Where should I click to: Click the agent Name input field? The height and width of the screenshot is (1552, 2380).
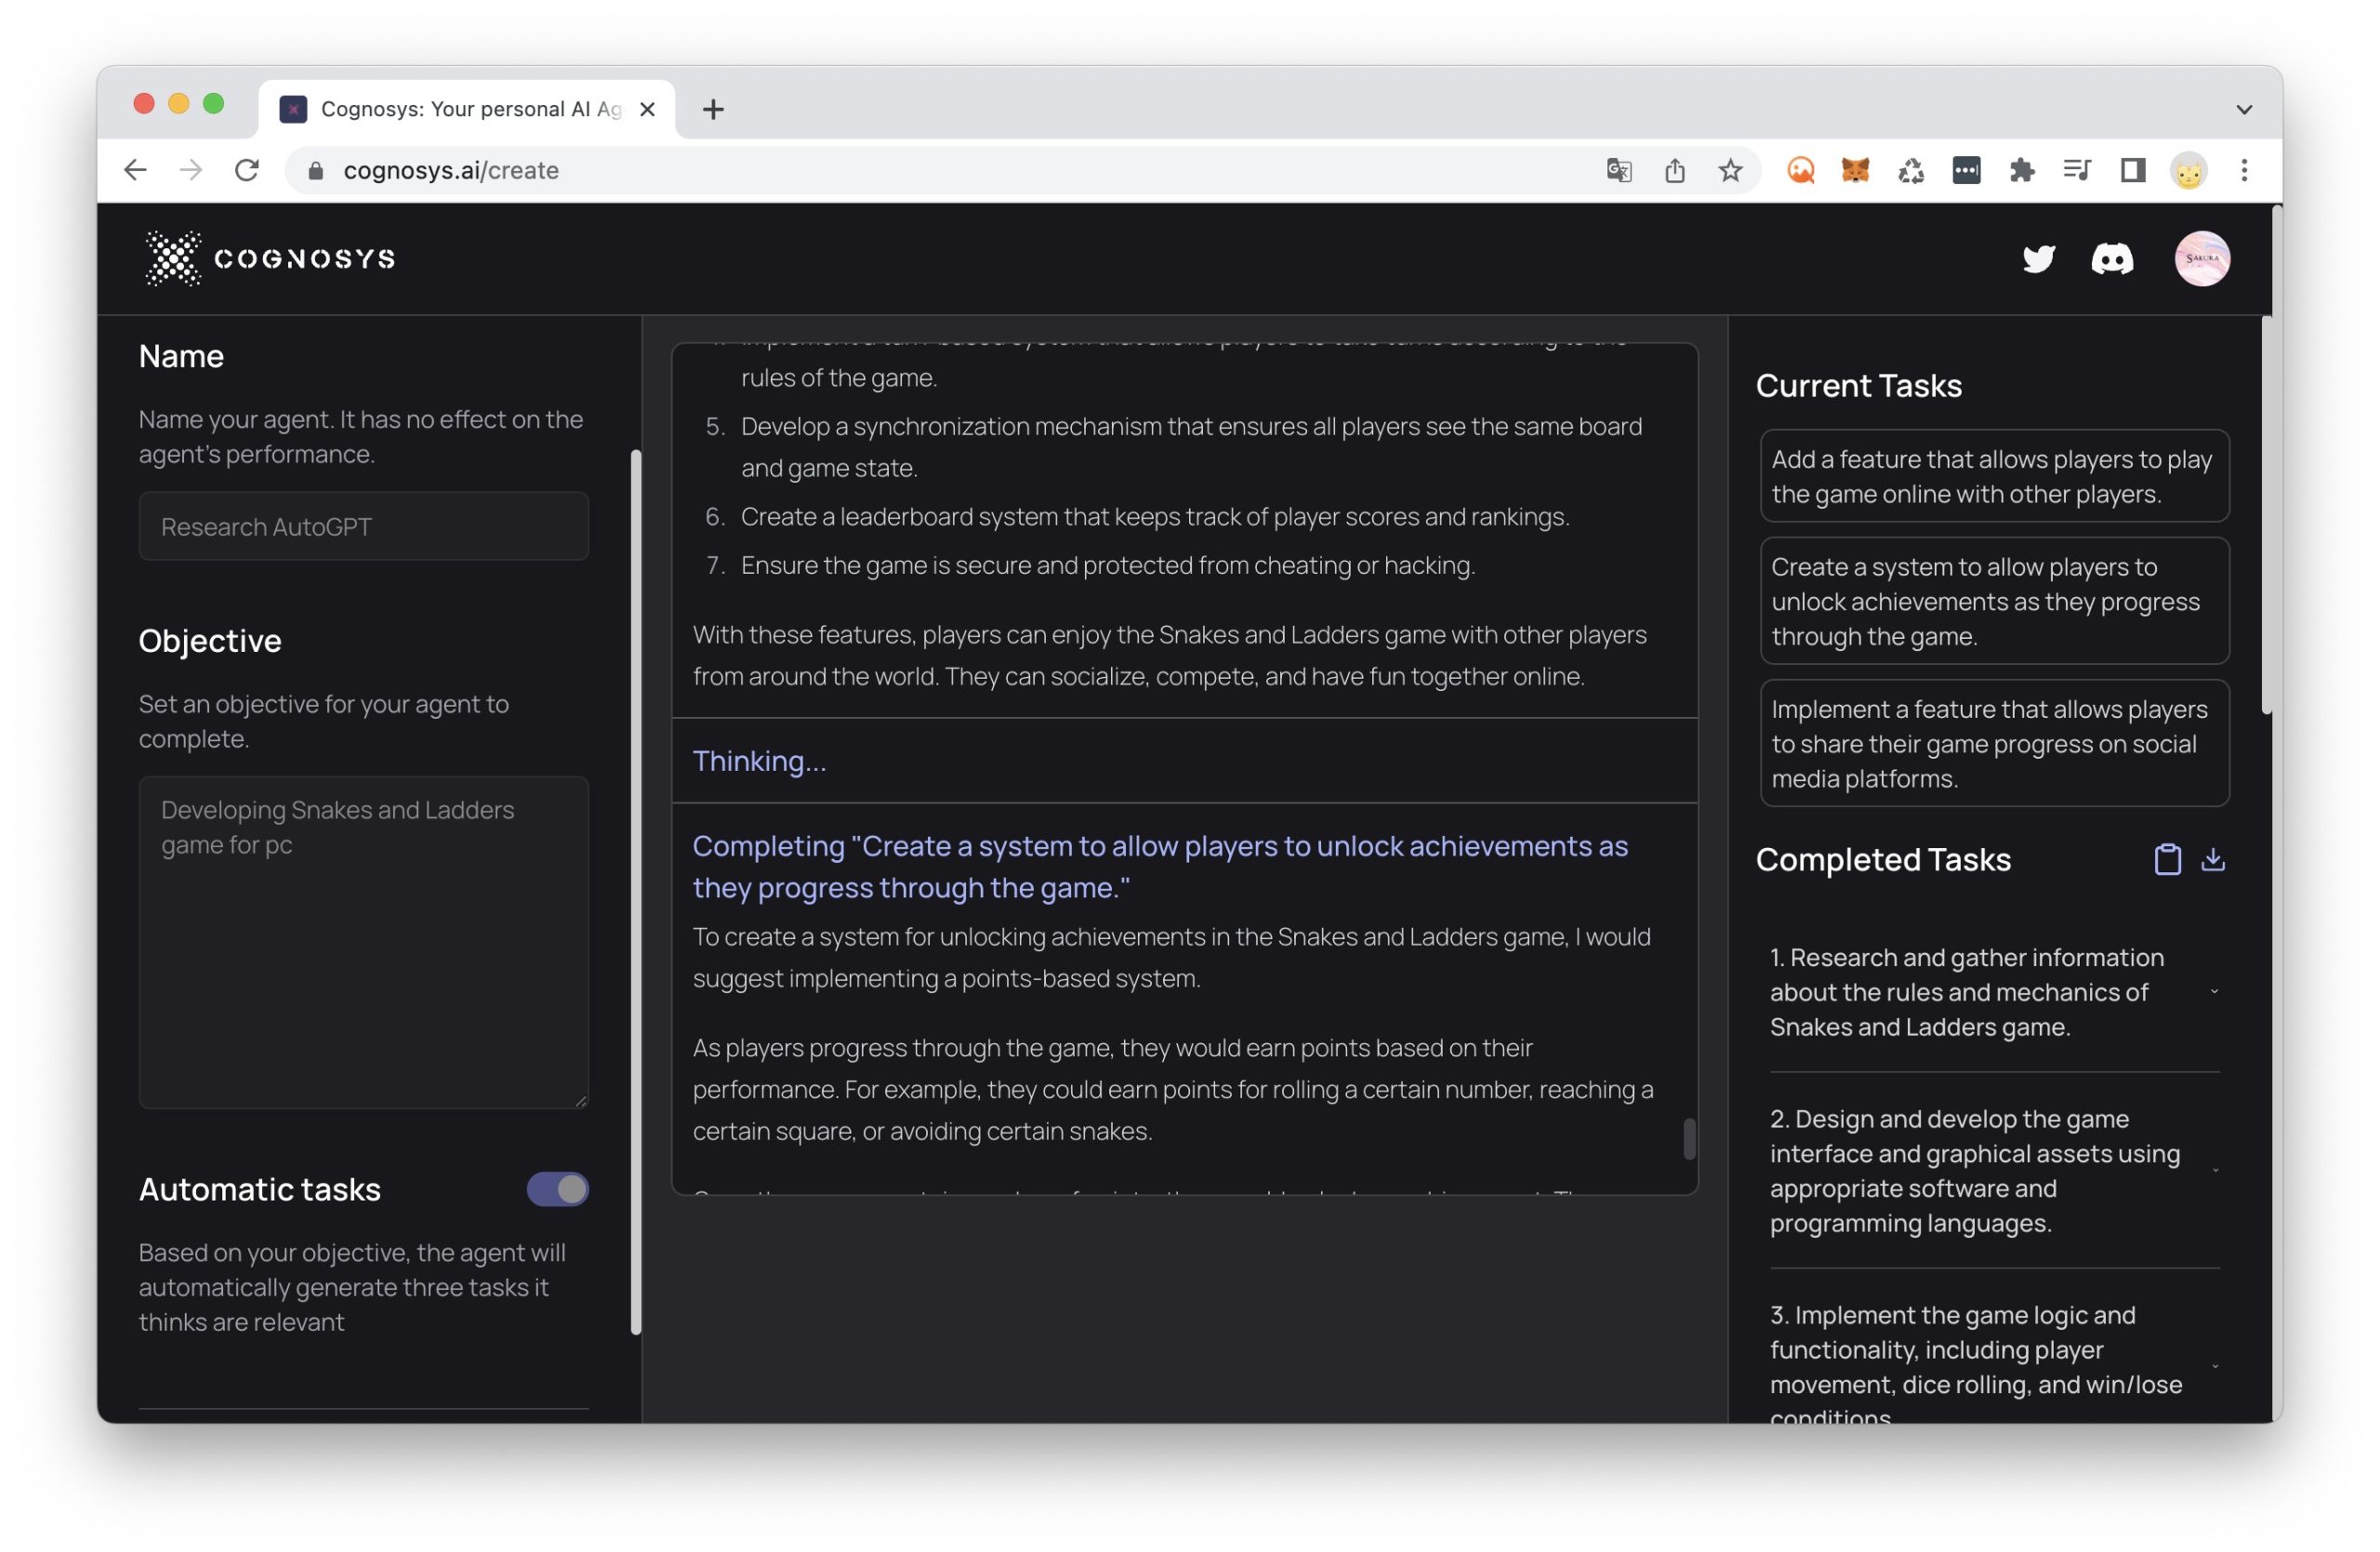click(x=363, y=526)
